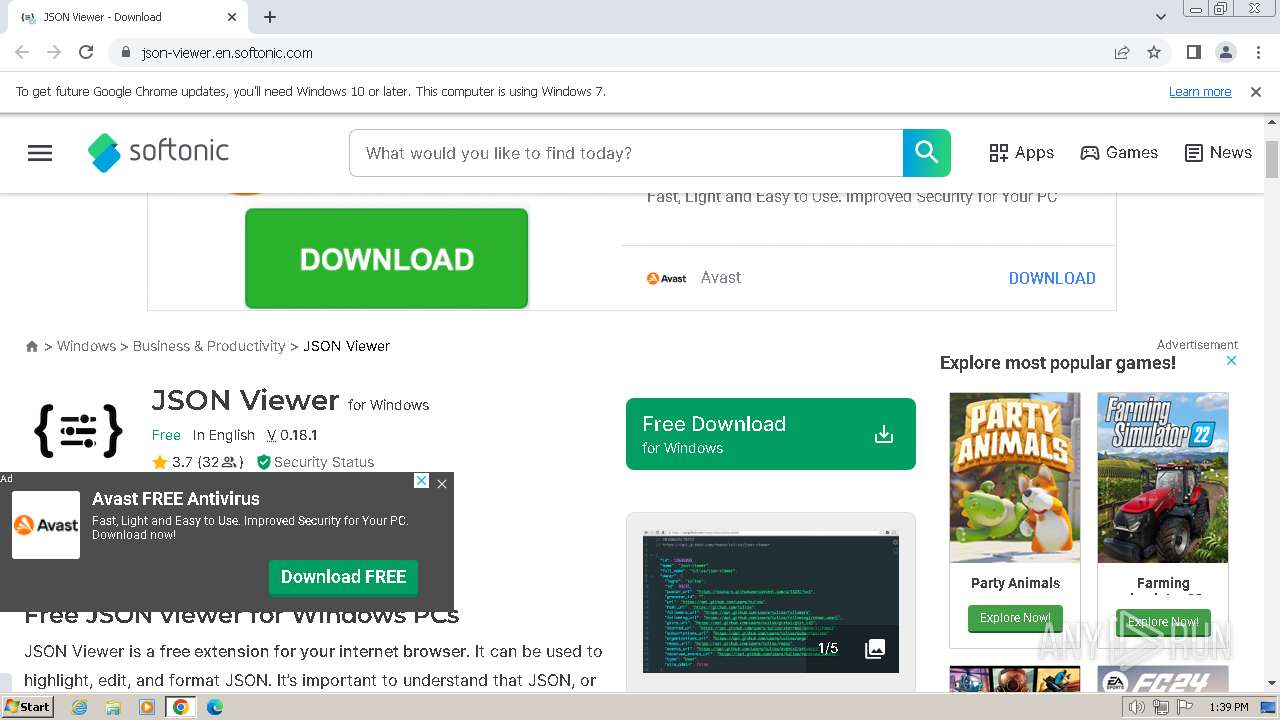Screen dimensions: 1280x720
Task: Click the gallery icon on the screenshot
Action: tap(875, 649)
